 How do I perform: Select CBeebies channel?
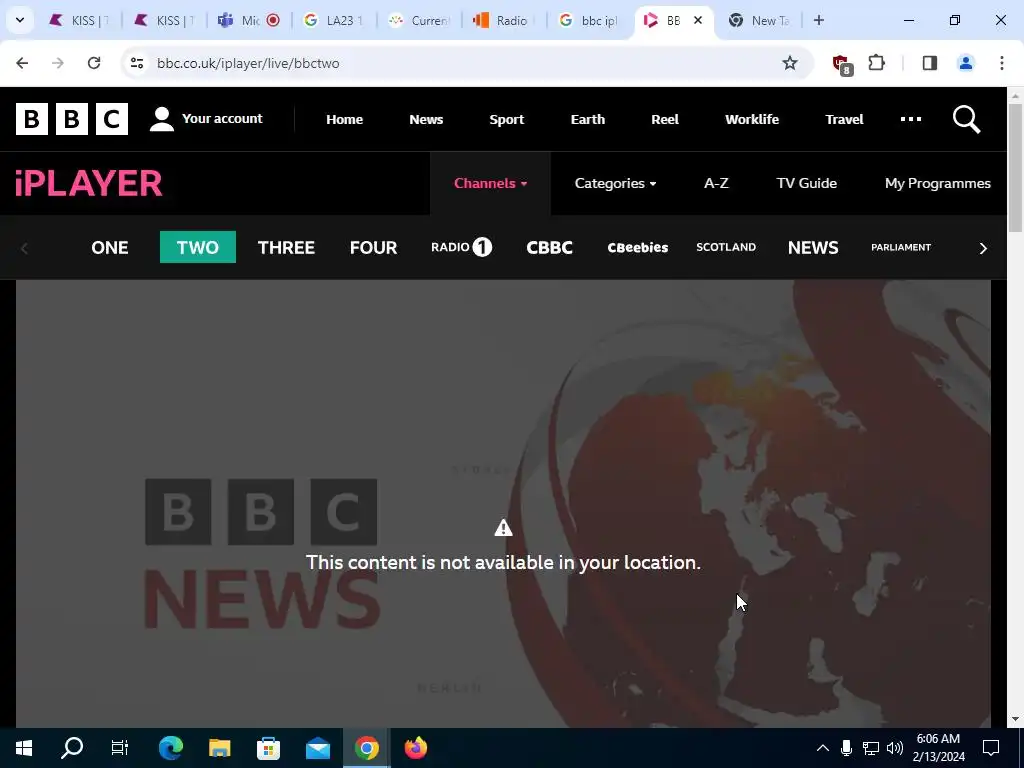pos(637,248)
